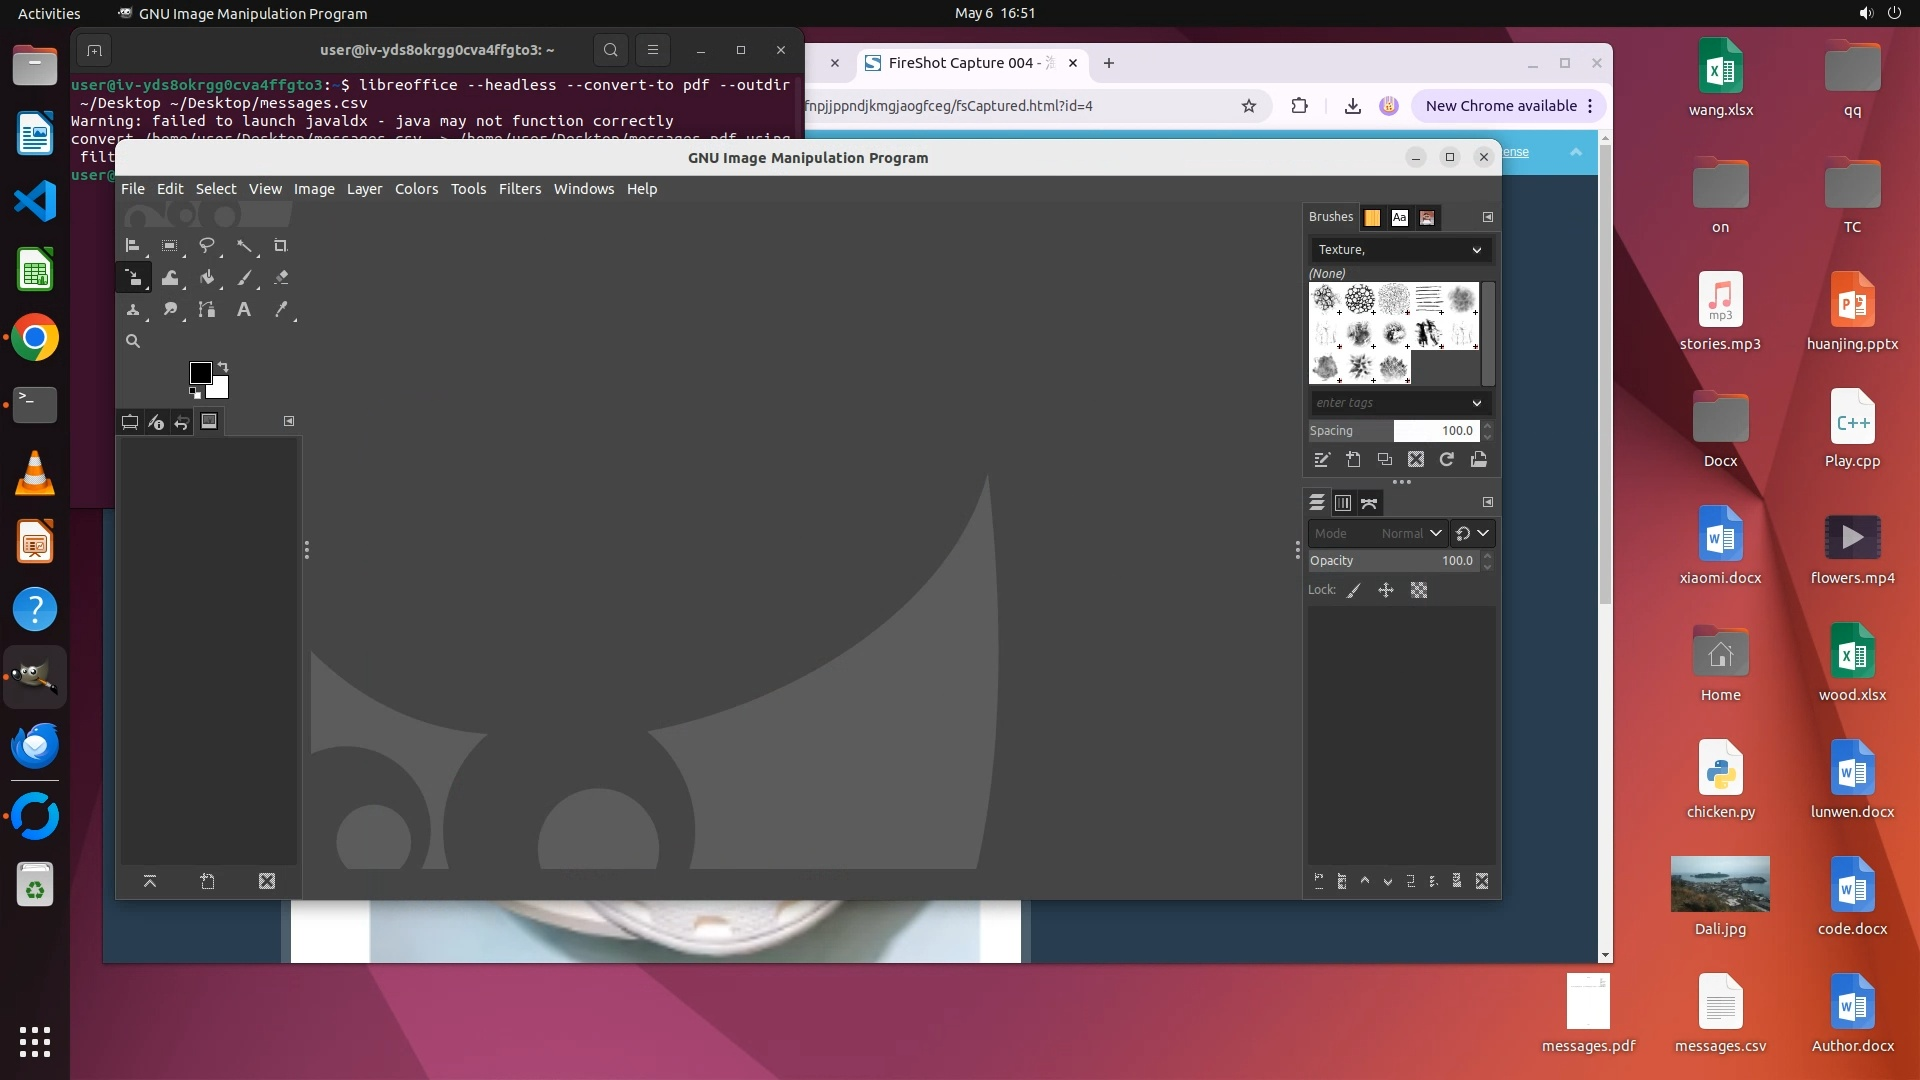
Task: Select the Free Select lasso tool
Action: pos(207,245)
